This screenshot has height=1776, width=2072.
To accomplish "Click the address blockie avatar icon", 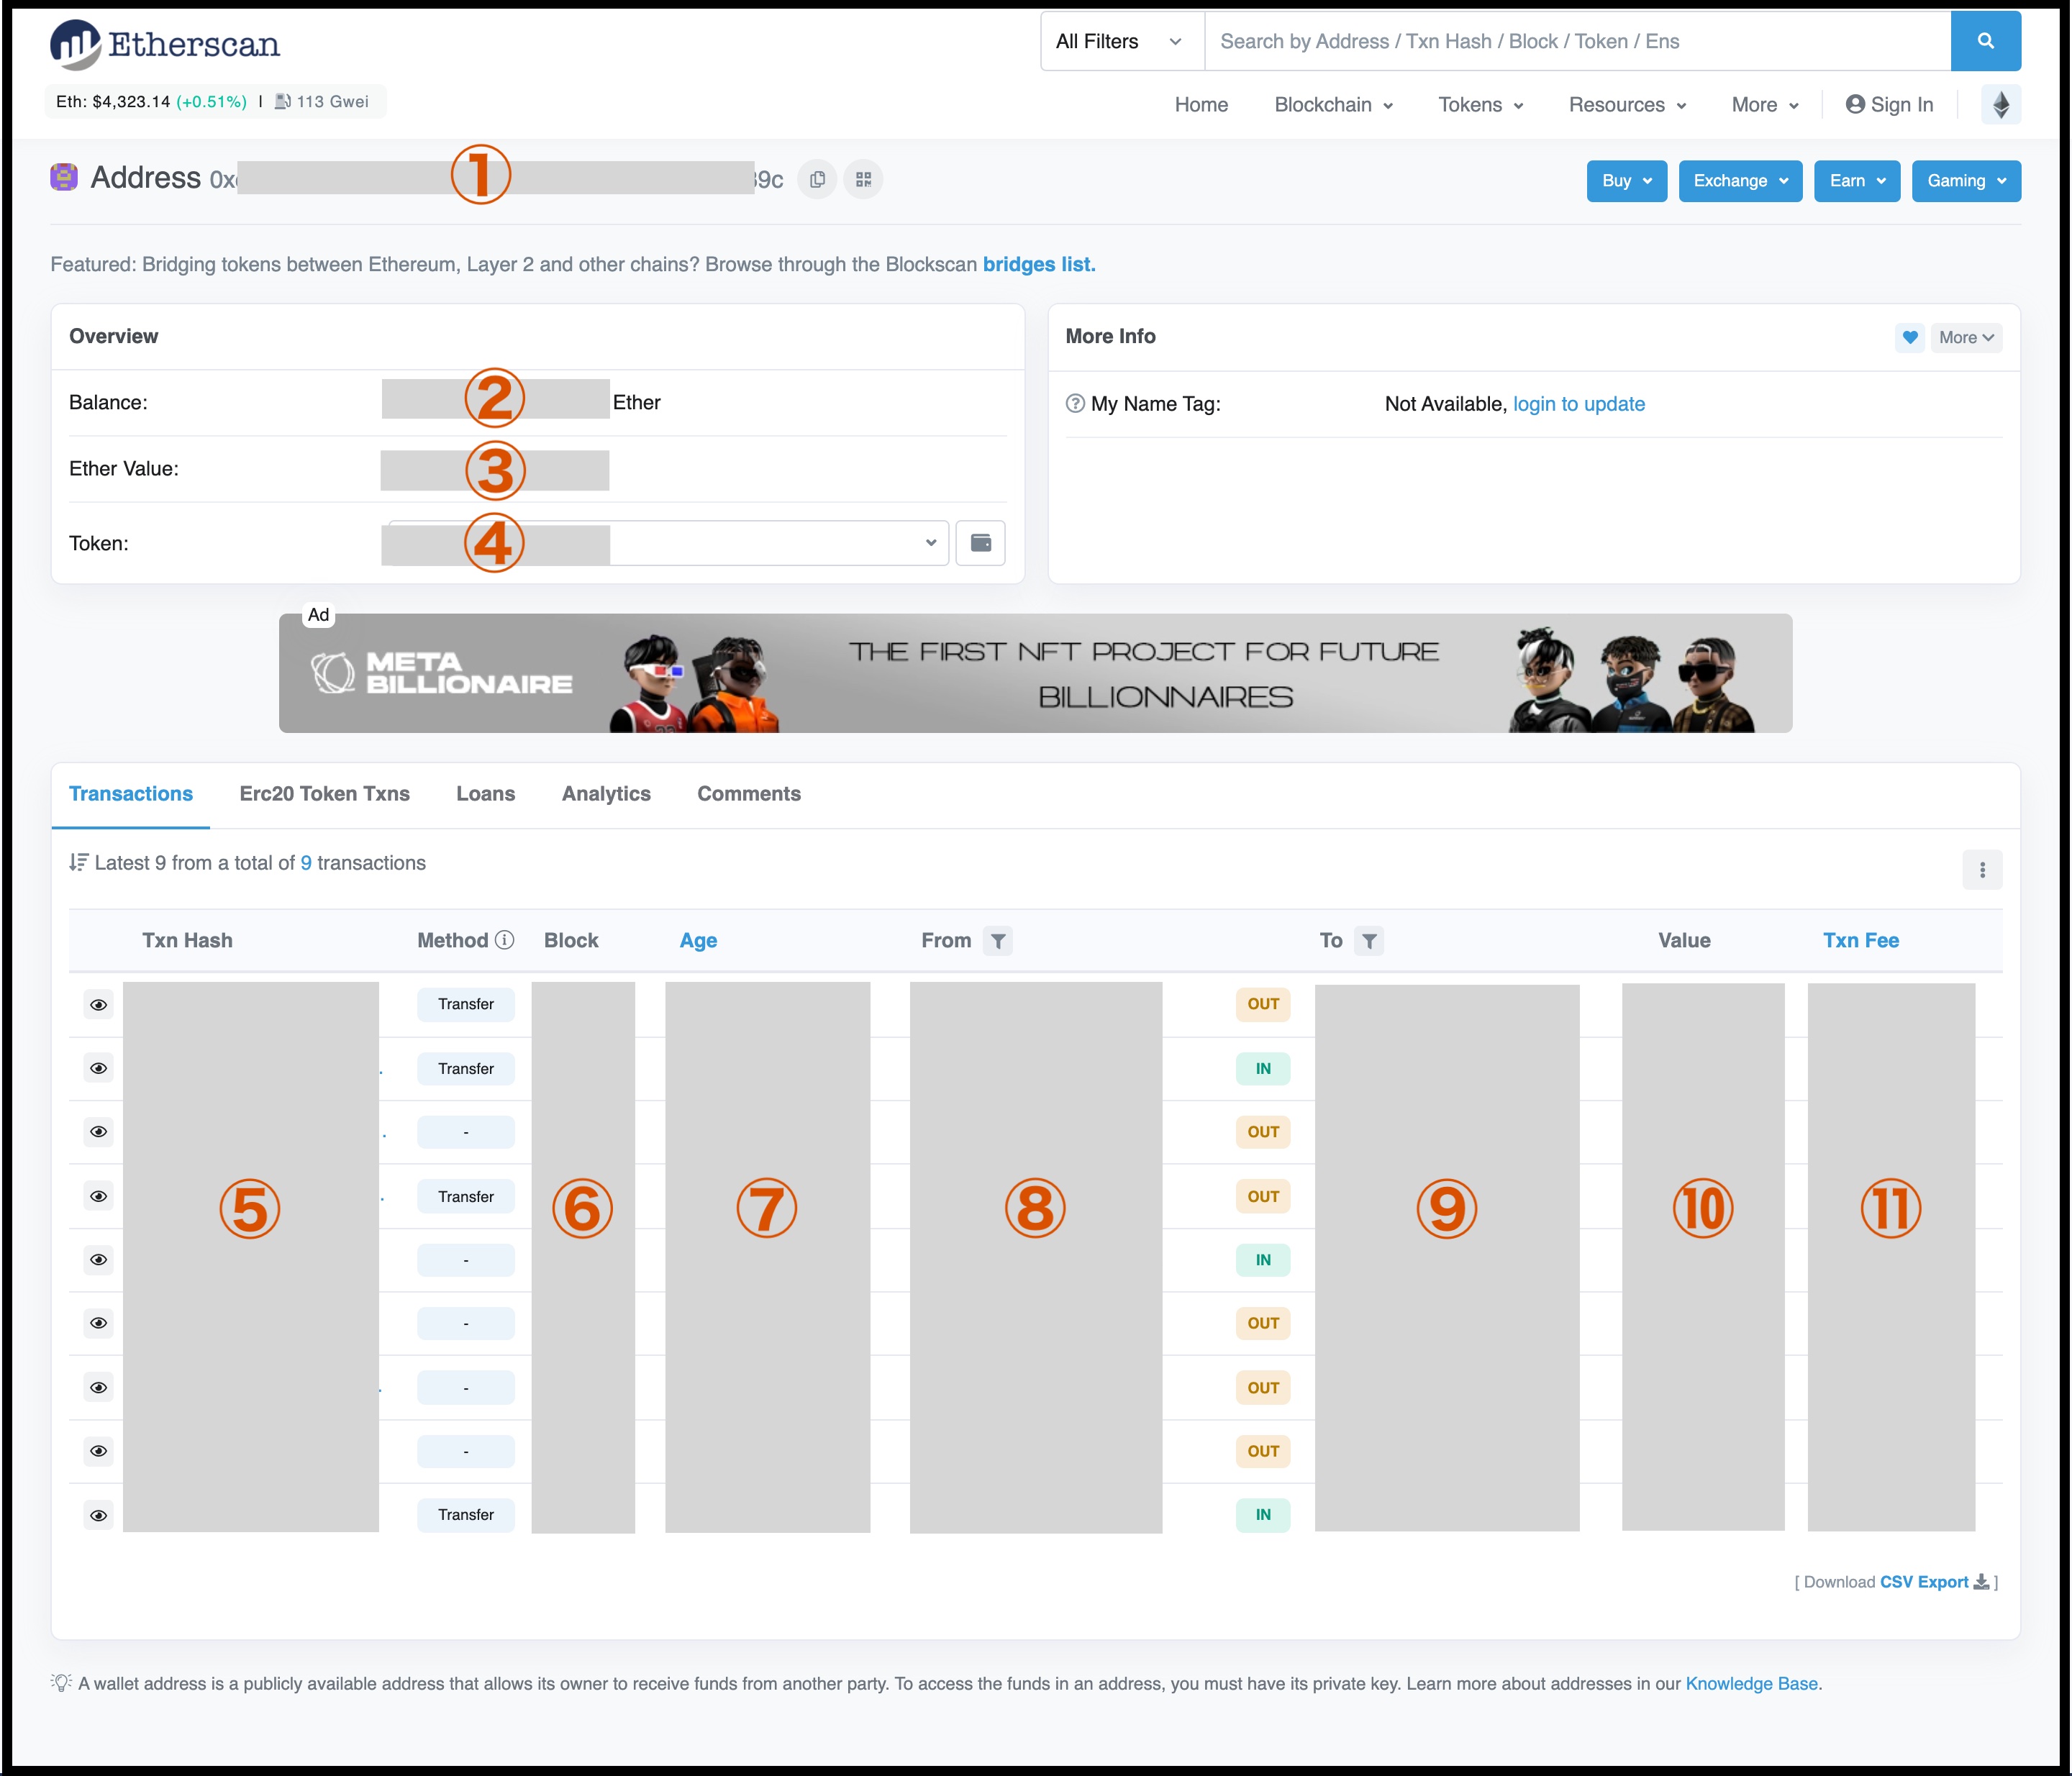I will [64, 178].
